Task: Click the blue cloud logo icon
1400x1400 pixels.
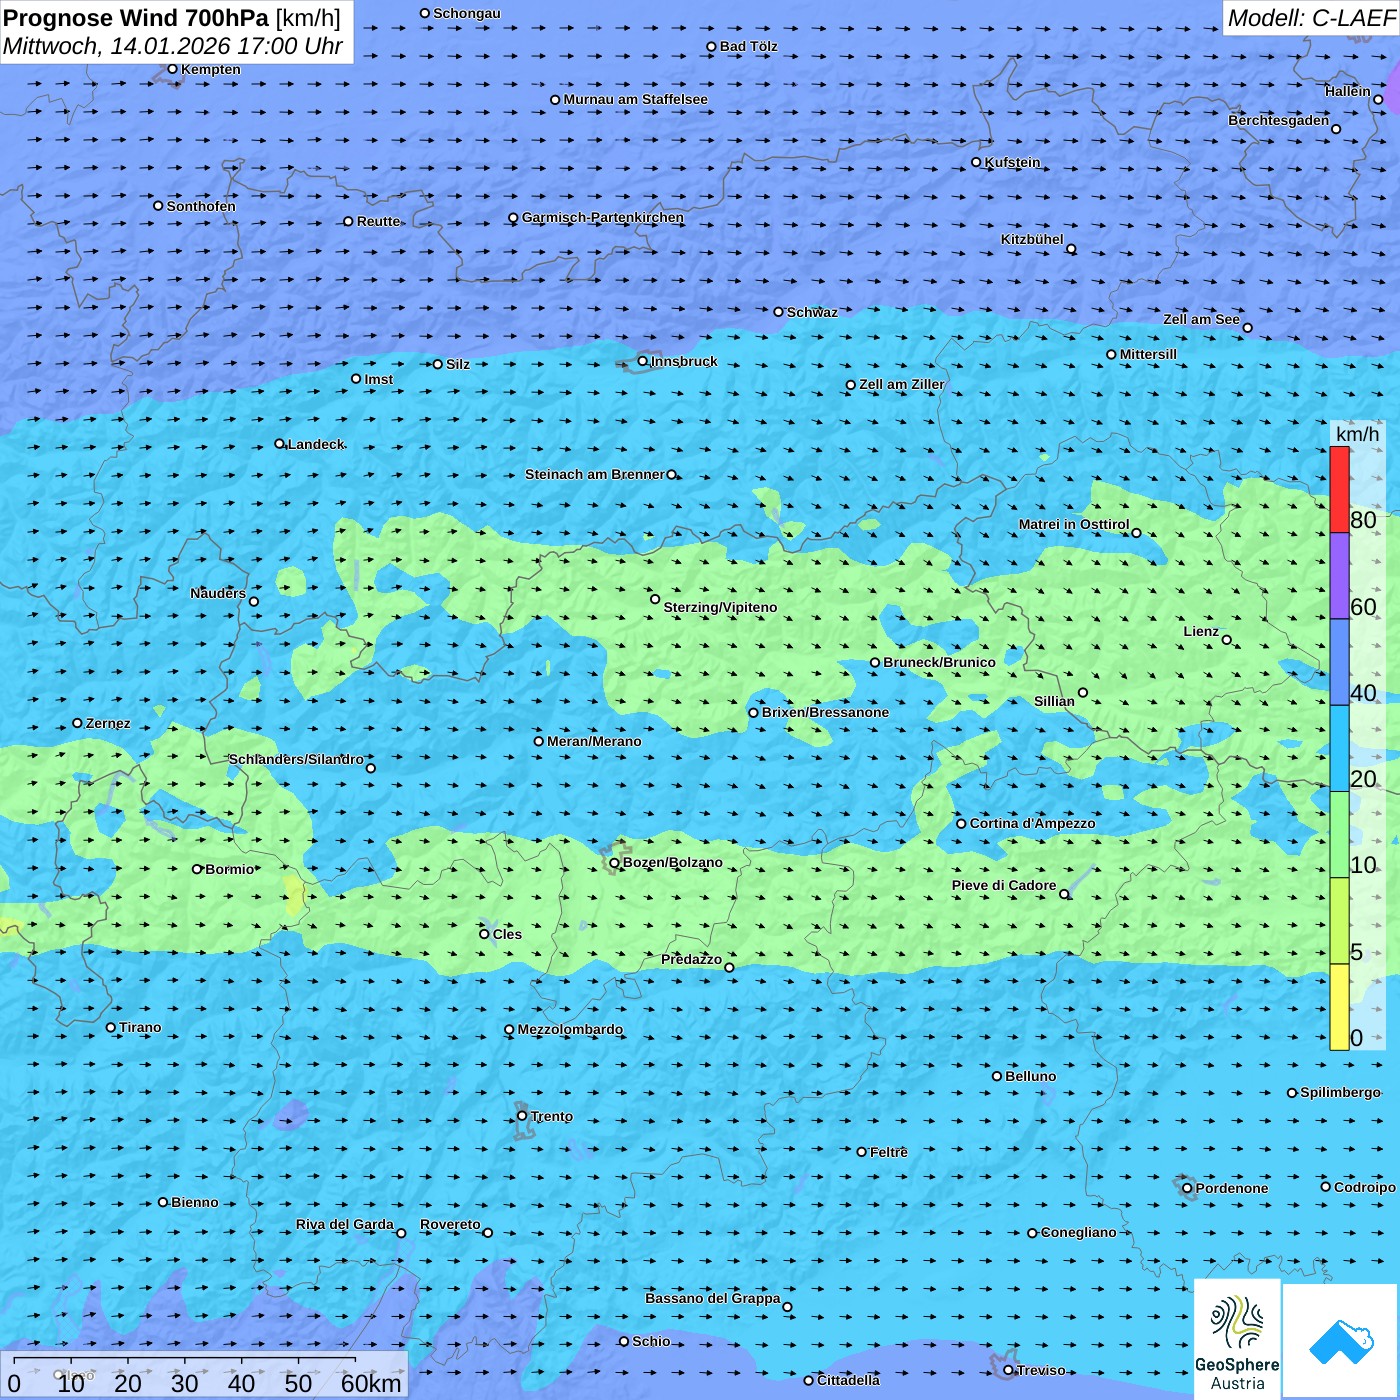Action: [x=1341, y=1342]
